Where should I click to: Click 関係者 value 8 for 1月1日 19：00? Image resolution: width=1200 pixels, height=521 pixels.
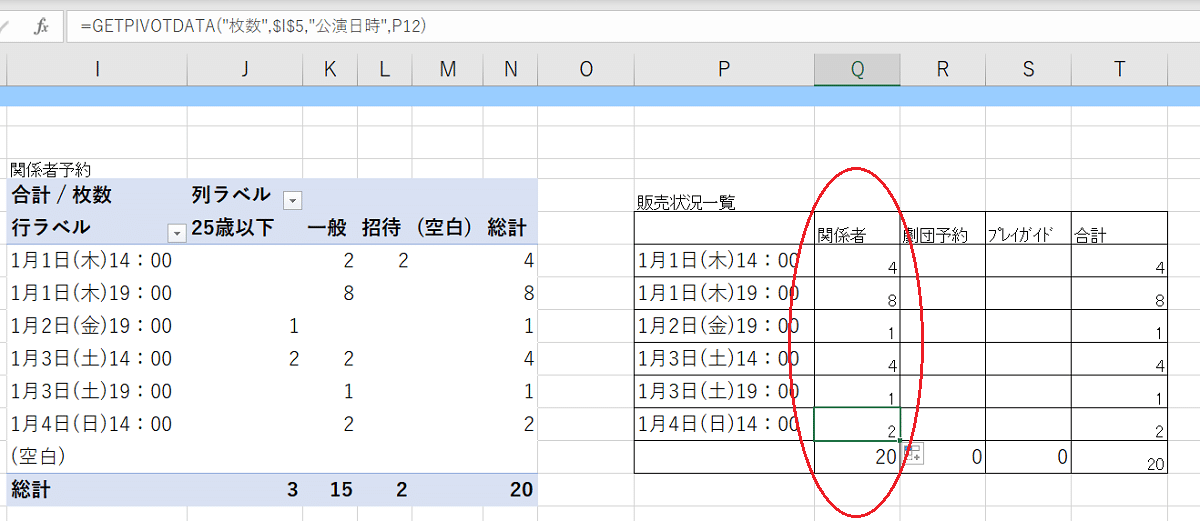click(857, 294)
